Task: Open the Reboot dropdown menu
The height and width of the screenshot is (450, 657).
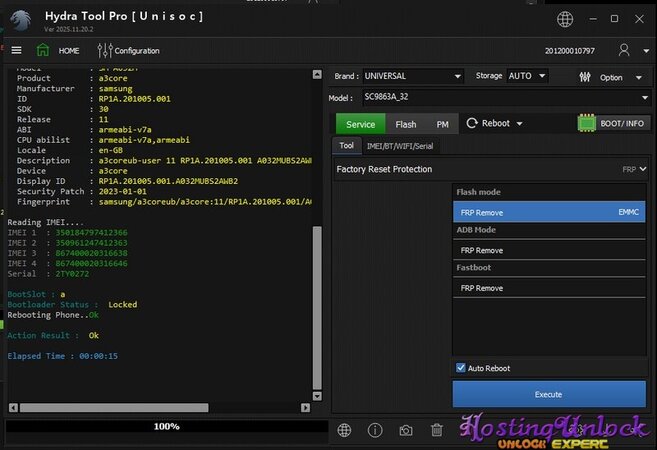Action: point(495,124)
